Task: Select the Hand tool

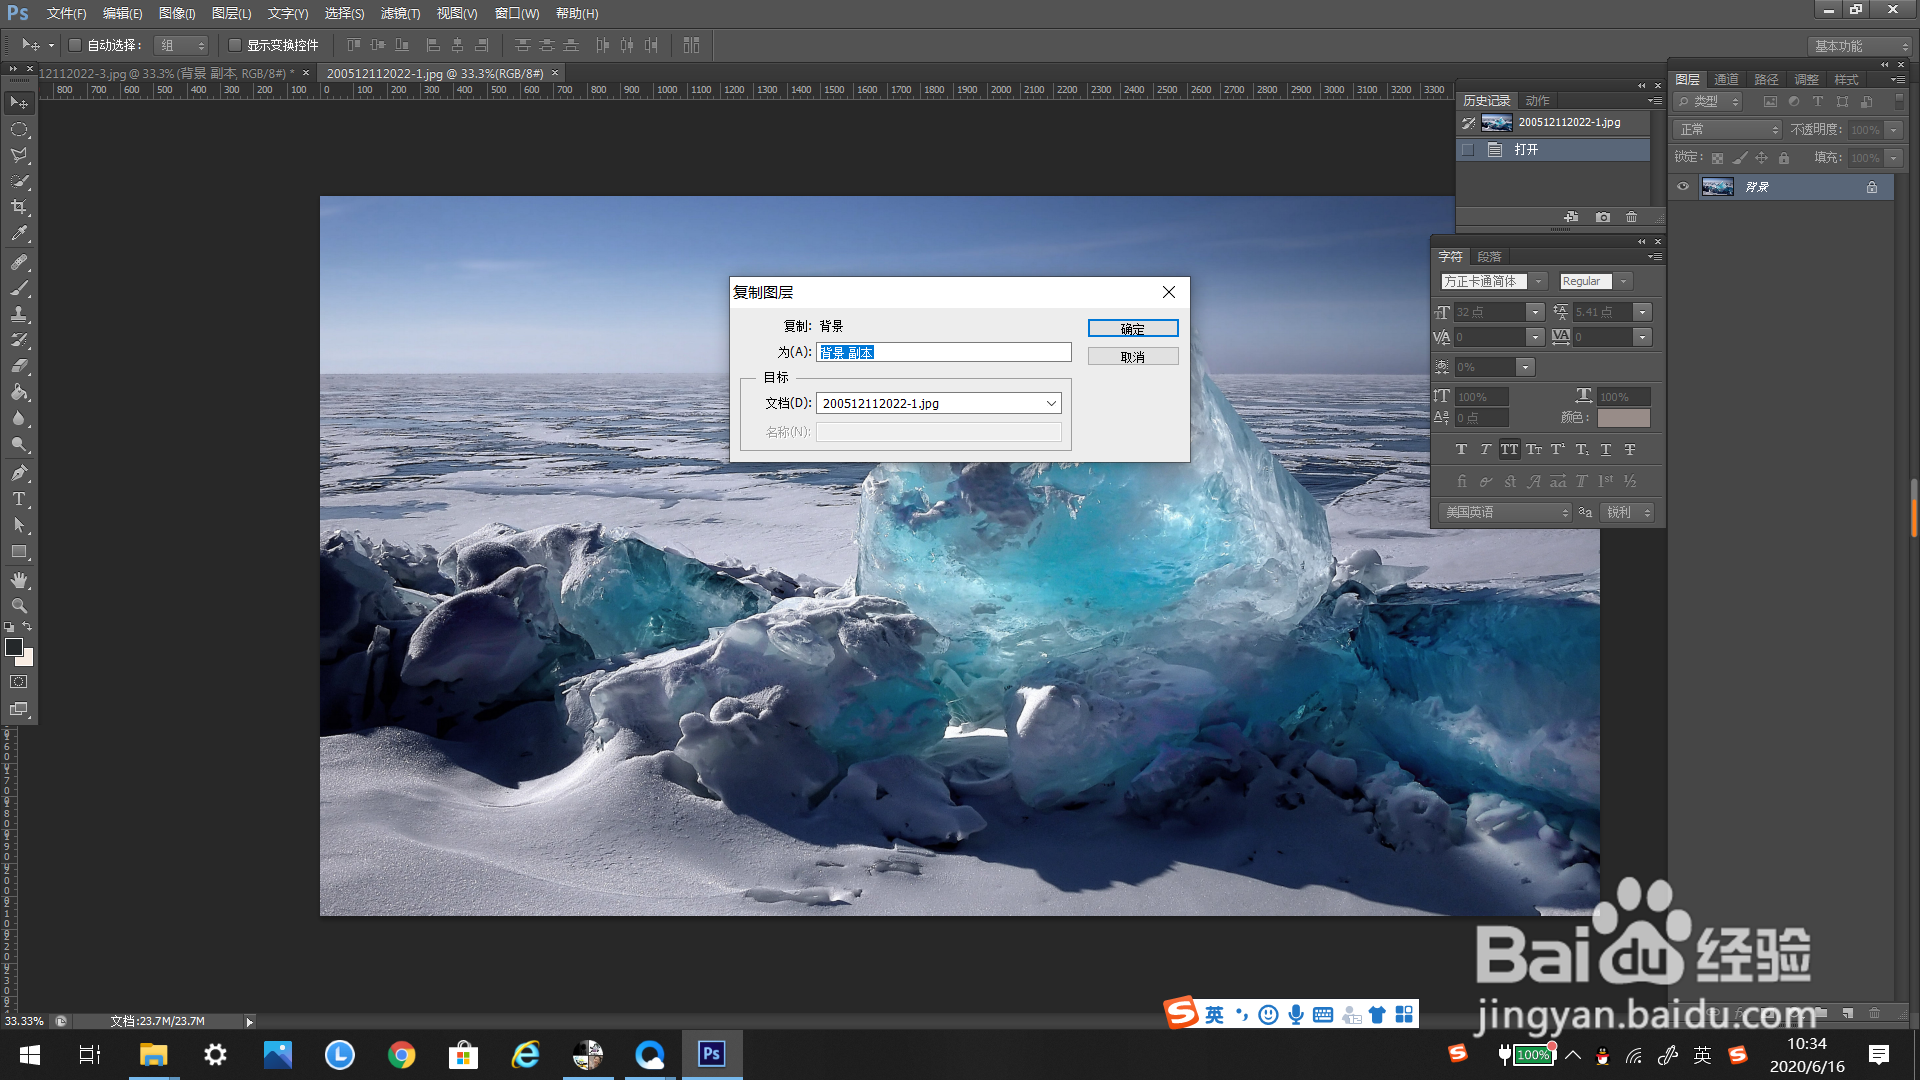Action: (x=19, y=580)
